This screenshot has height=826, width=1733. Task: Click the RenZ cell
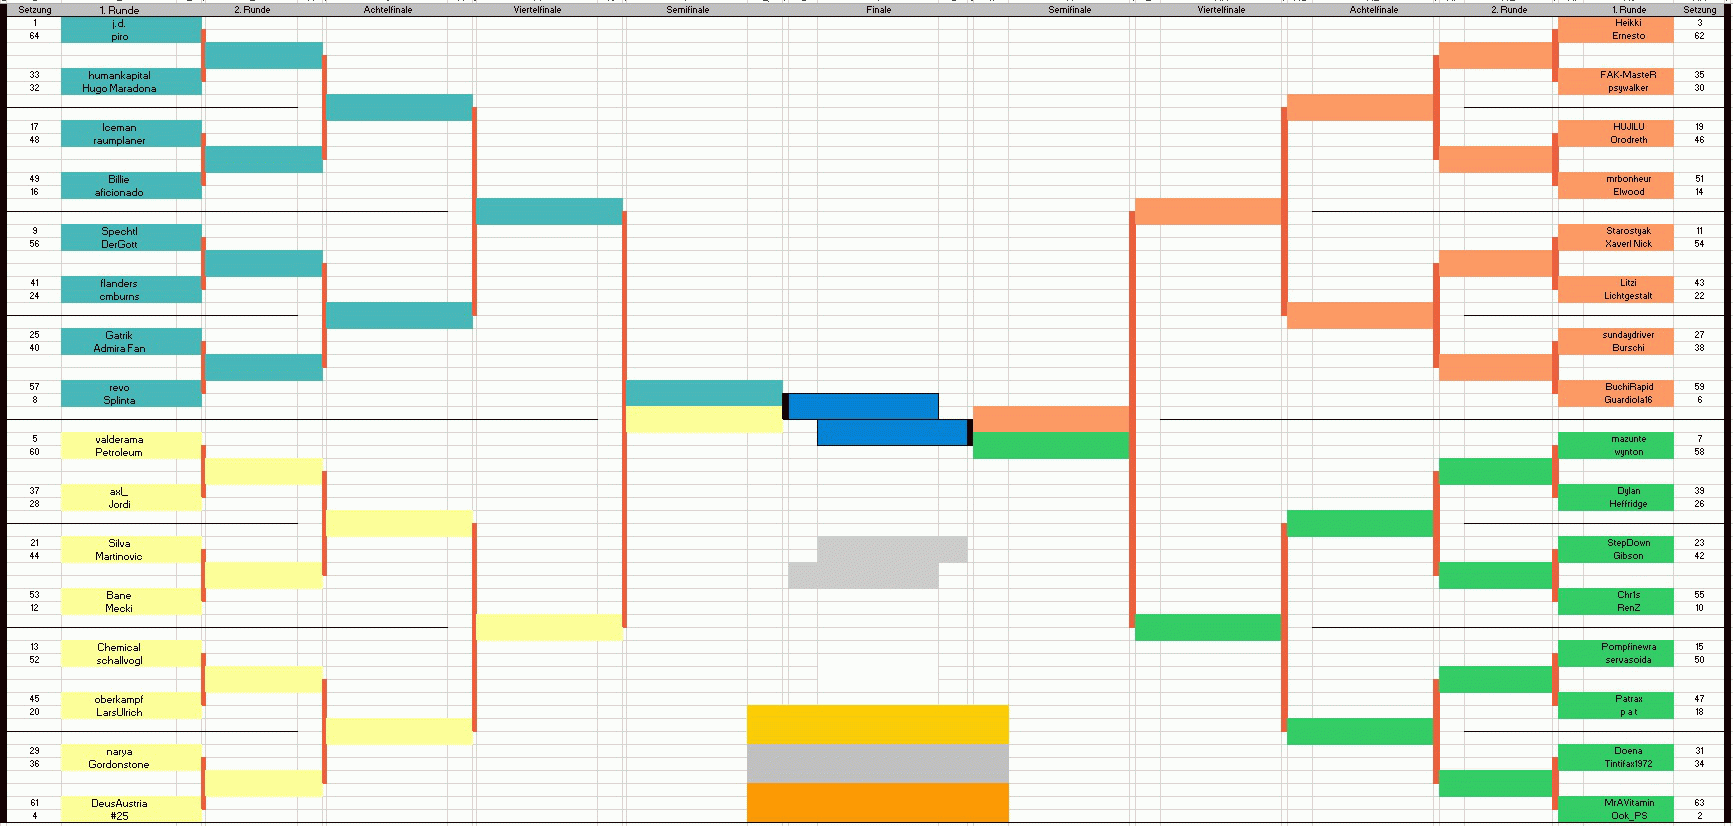[1615, 608]
